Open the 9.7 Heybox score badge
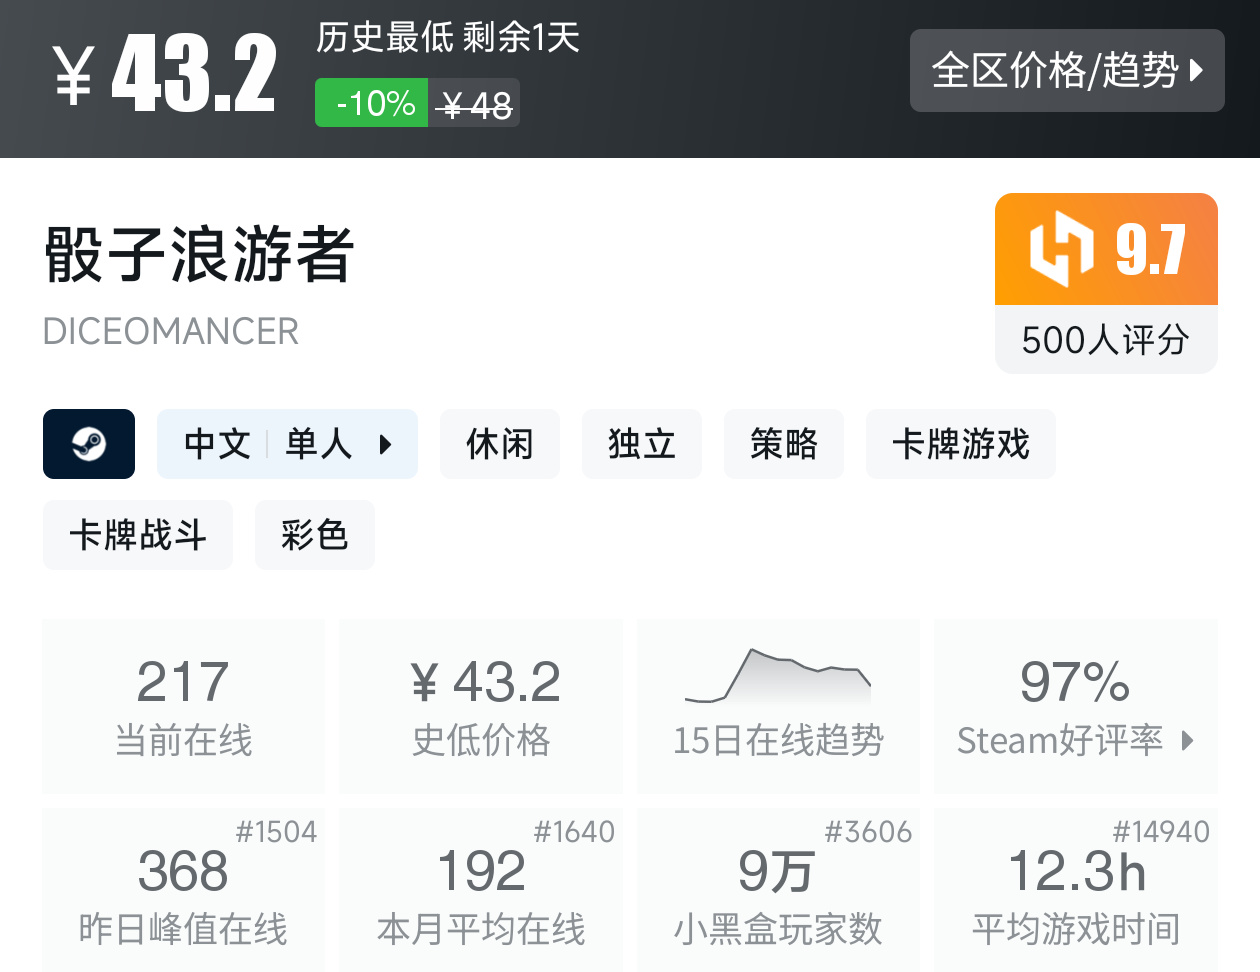The width and height of the screenshot is (1260, 972). pyautogui.click(x=1106, y=249)
